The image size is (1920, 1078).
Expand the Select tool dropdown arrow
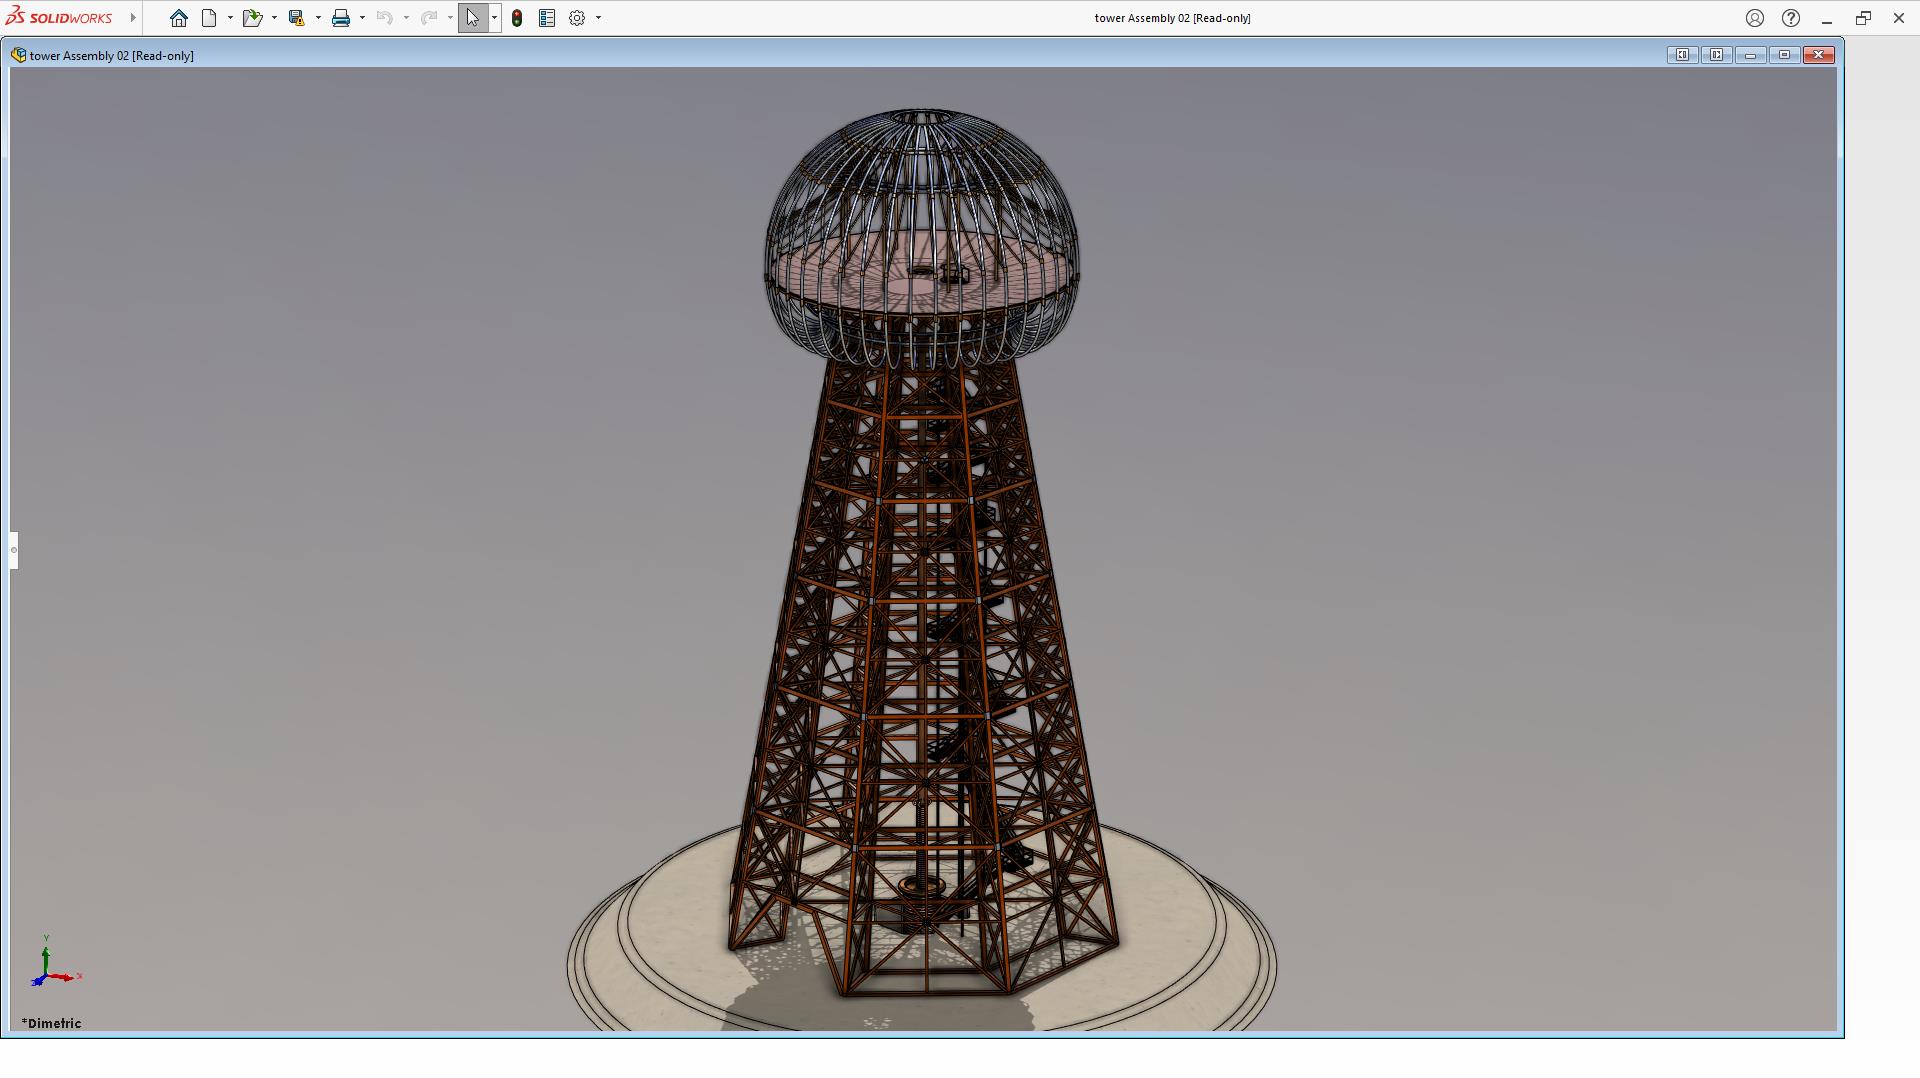pyautogui.click(x=494, y=18)
